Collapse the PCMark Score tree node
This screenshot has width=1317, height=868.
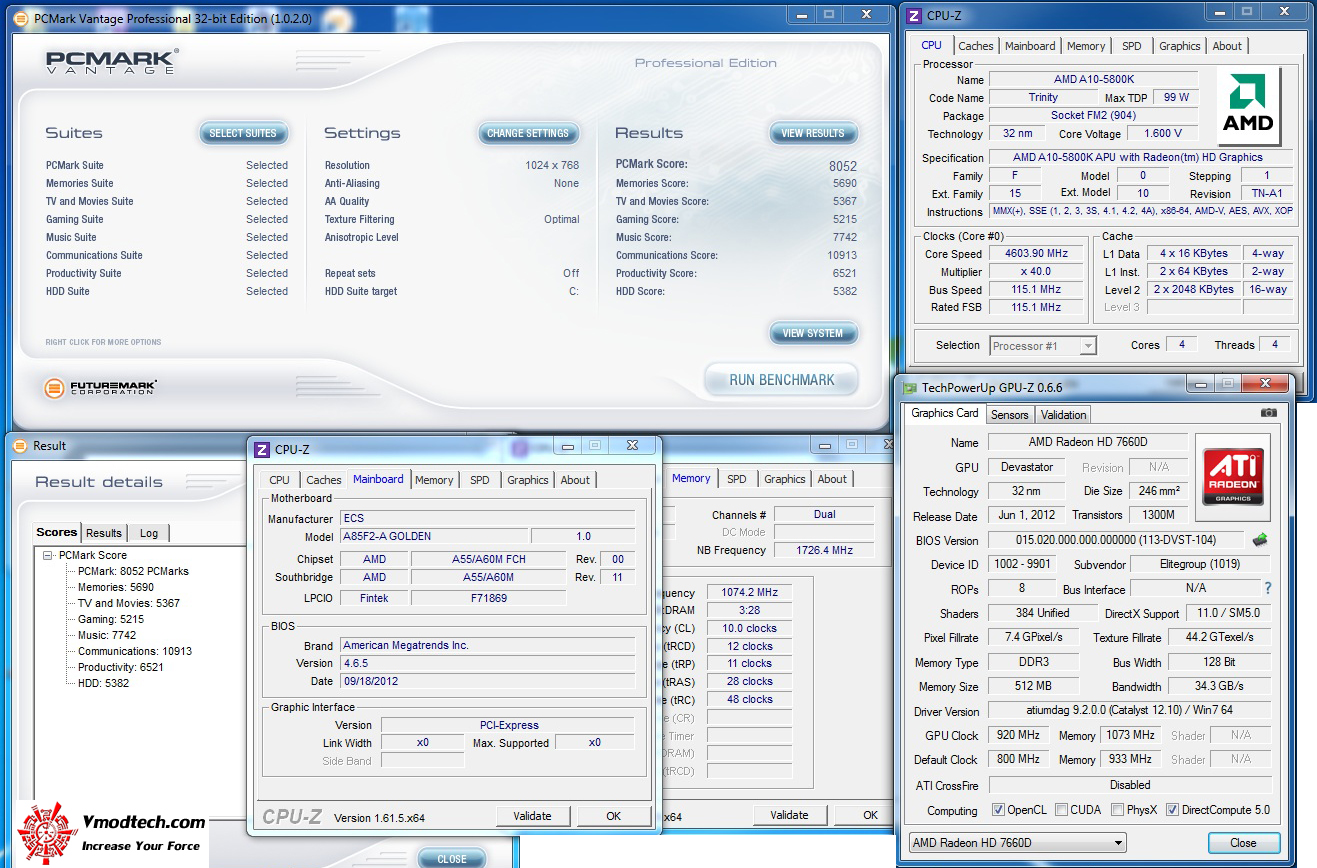pos(47,555)
